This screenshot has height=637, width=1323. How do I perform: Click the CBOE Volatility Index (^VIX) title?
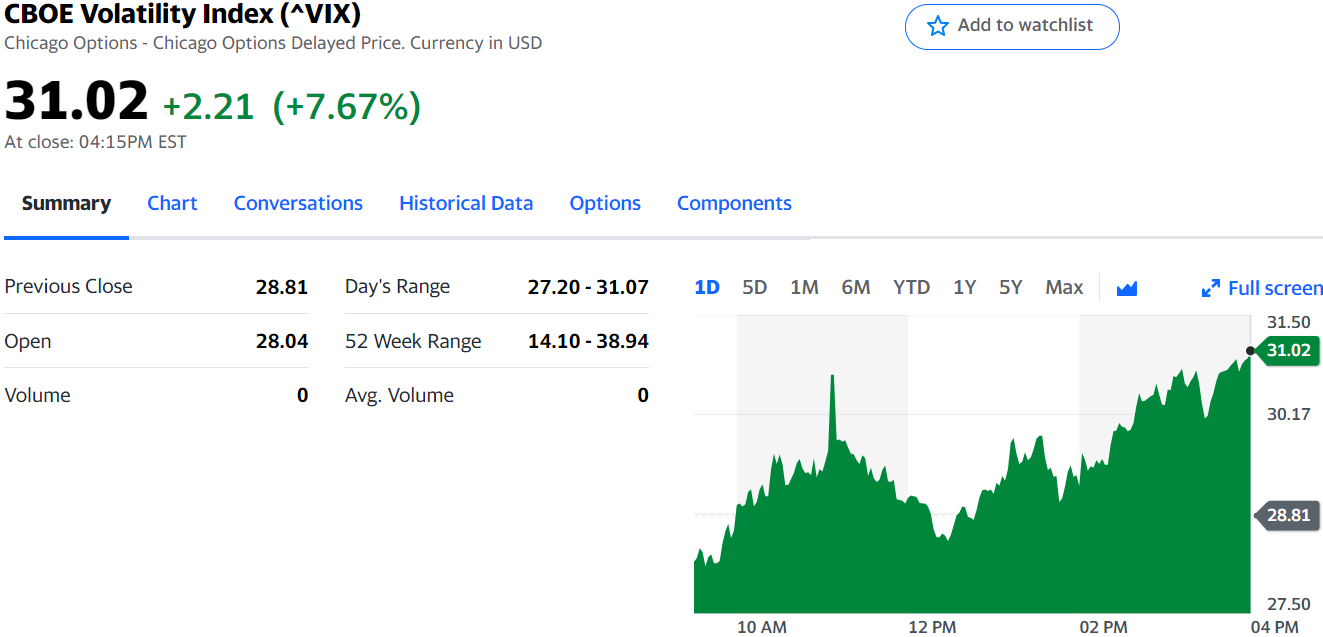[183, 14]
